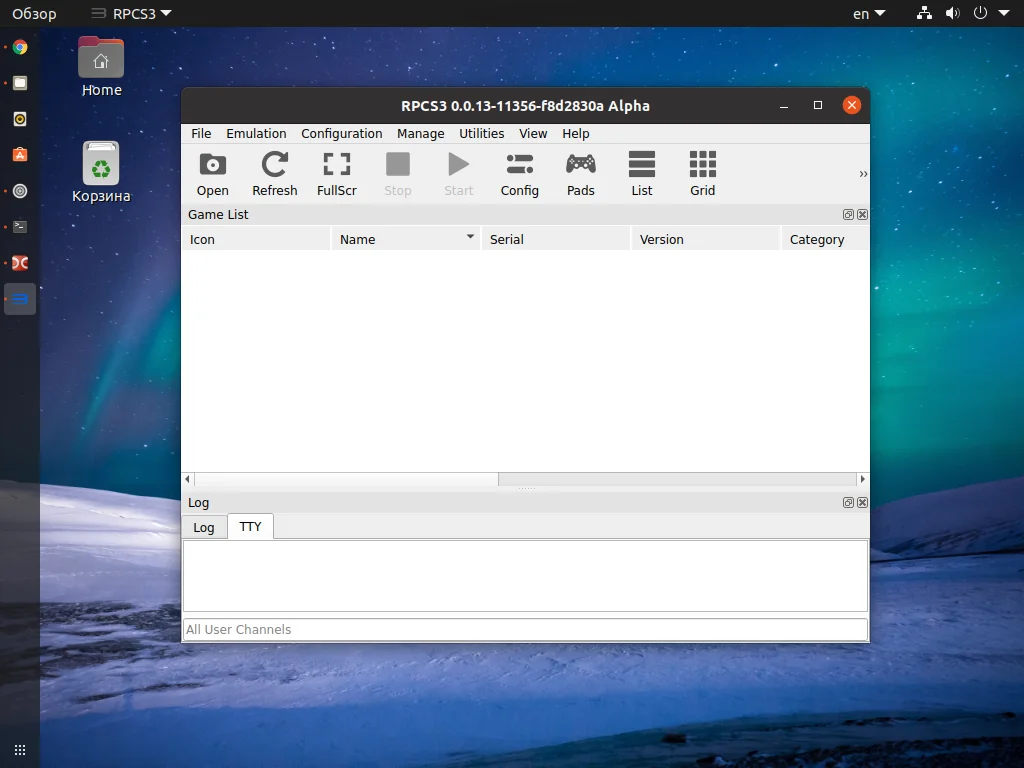Open Config settings icon

(519, 173)
